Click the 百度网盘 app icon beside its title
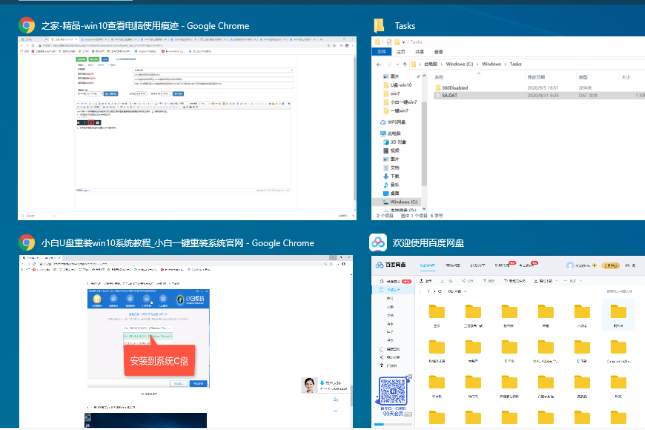 tap(378, 243)
